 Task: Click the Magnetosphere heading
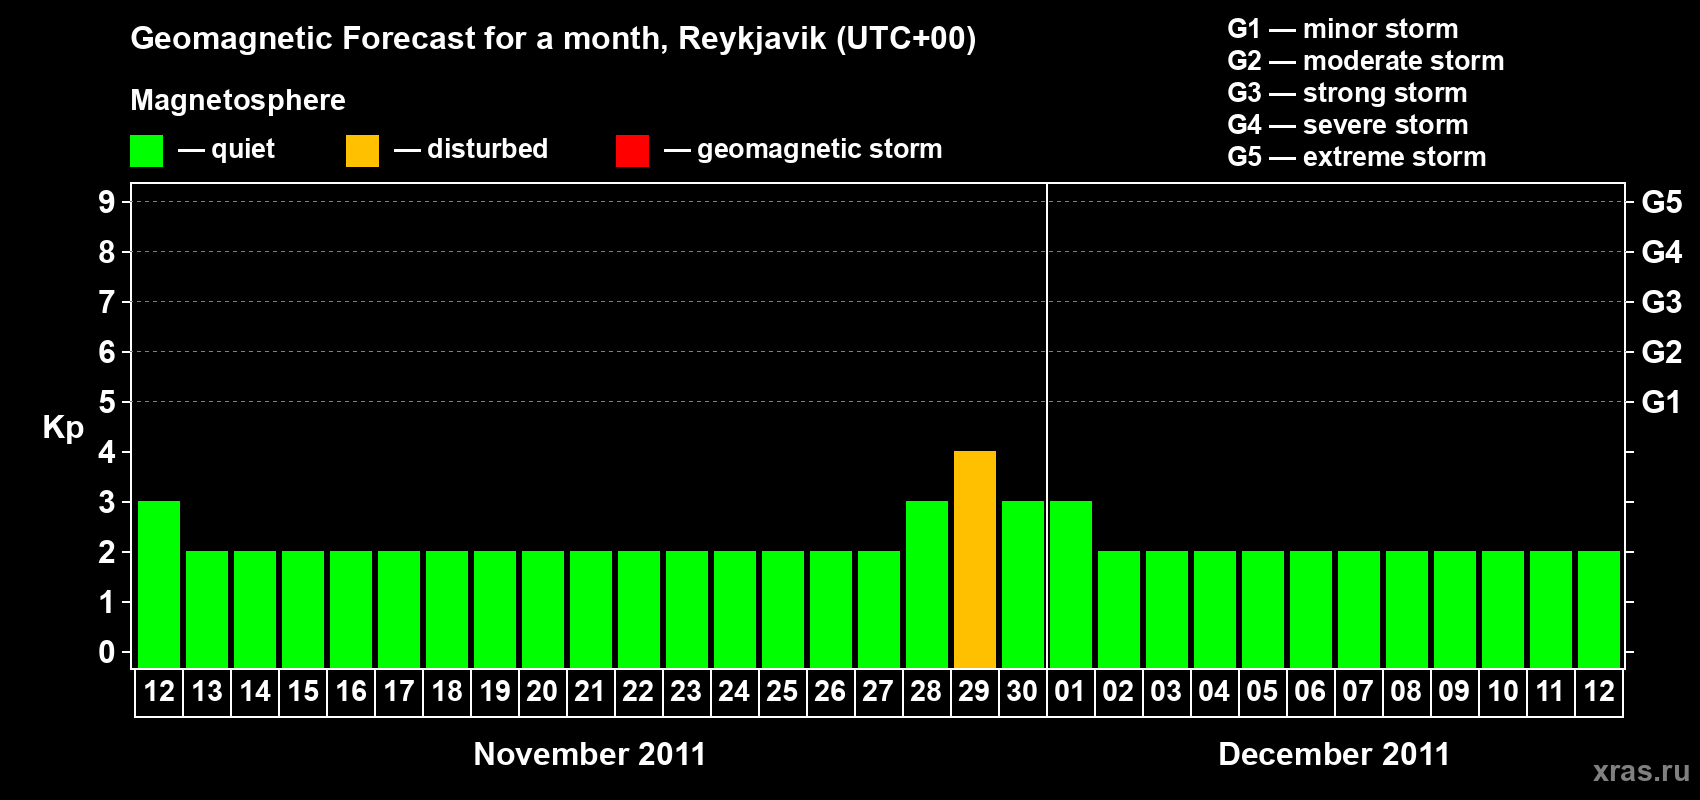point(238,100)
